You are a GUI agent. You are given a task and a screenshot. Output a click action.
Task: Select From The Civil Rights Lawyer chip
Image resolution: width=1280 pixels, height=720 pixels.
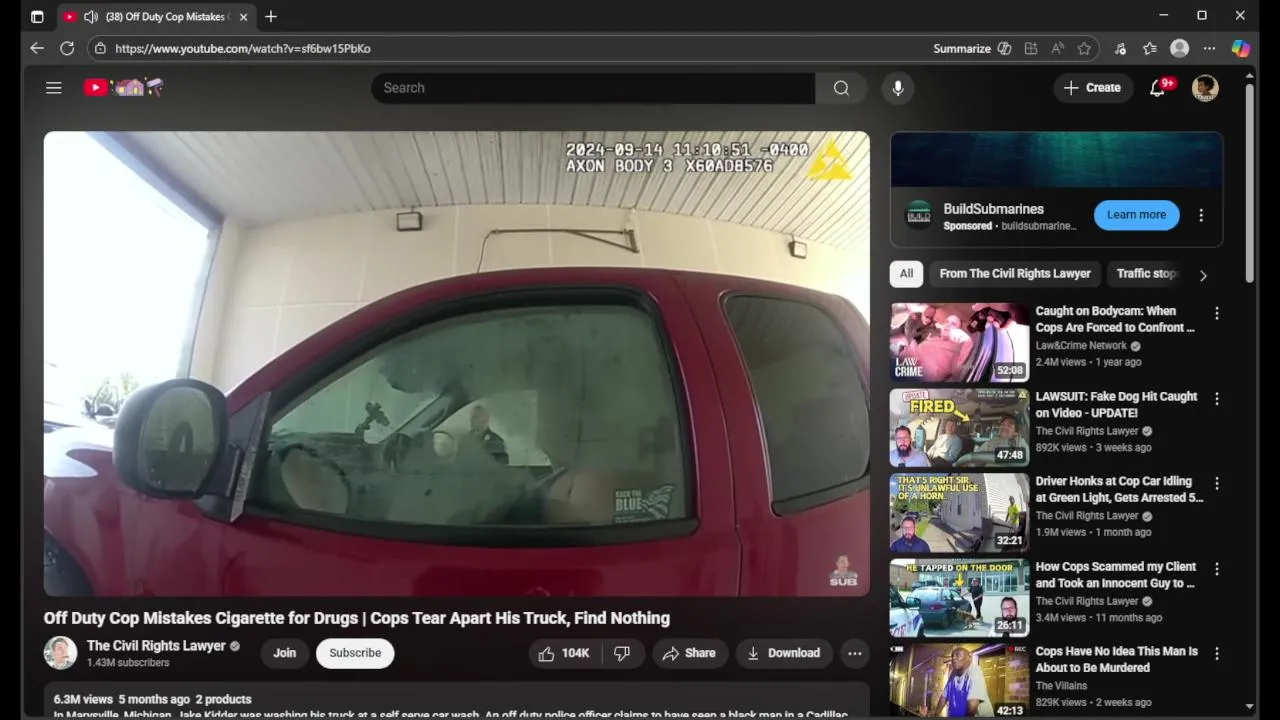[x=1015, y=274]
